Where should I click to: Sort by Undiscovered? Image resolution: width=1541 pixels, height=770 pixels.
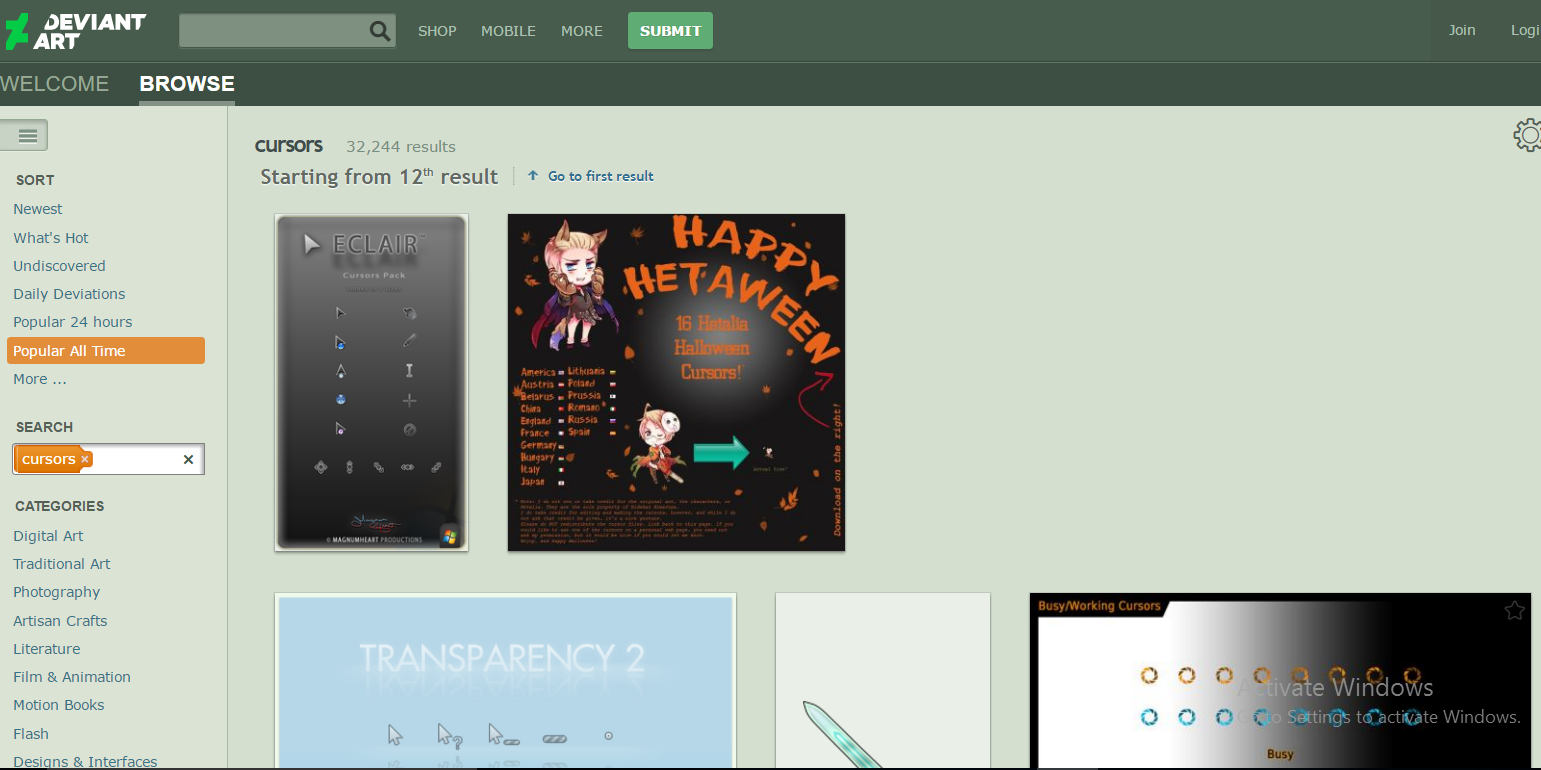[59, 266]
